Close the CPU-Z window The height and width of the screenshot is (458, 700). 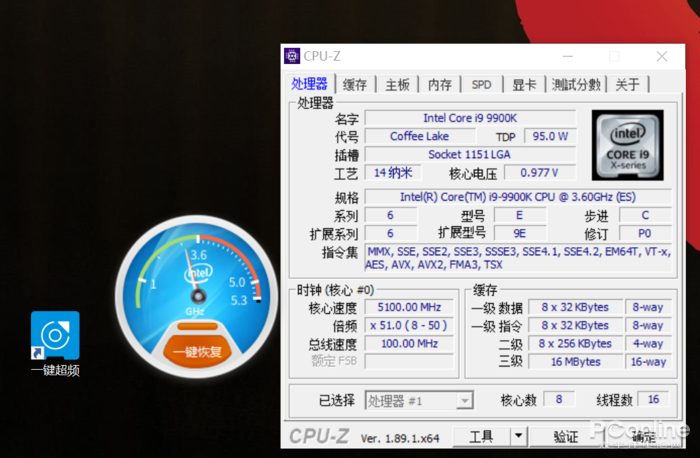point(662,56)
